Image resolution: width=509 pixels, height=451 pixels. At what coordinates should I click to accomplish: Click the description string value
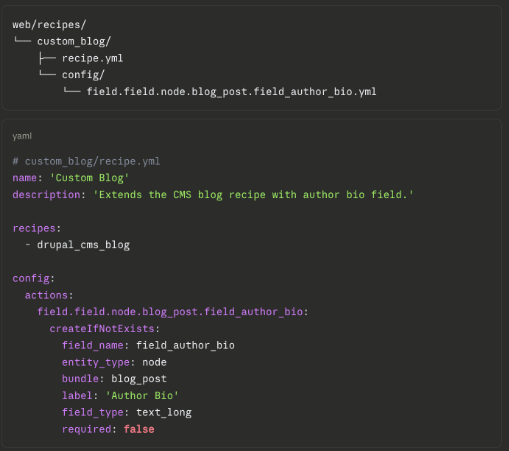click(x=253, y=195)
